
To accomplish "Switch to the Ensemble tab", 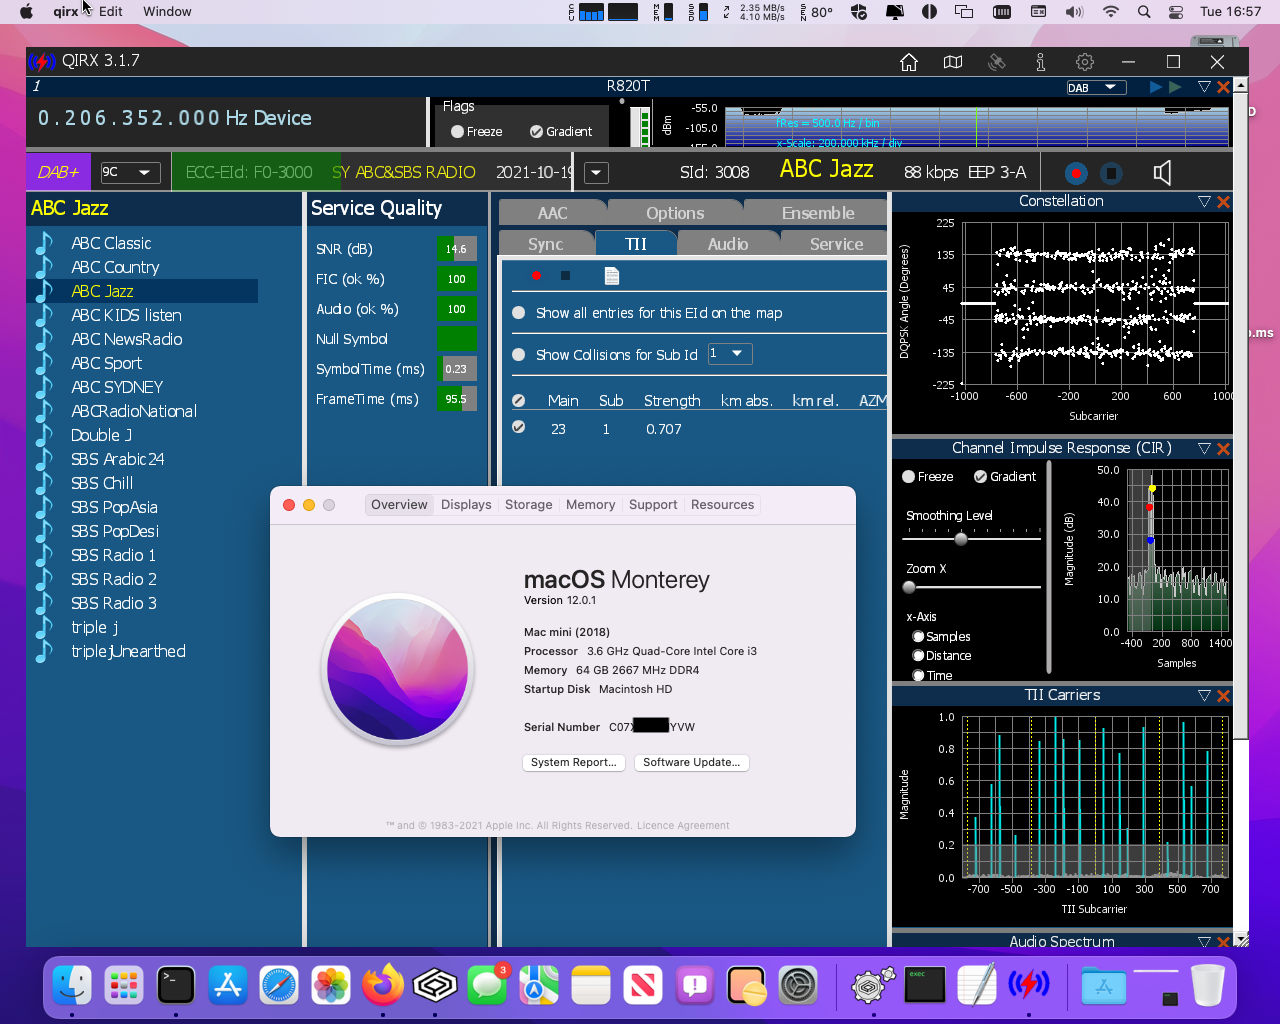I will pos(818,213).
